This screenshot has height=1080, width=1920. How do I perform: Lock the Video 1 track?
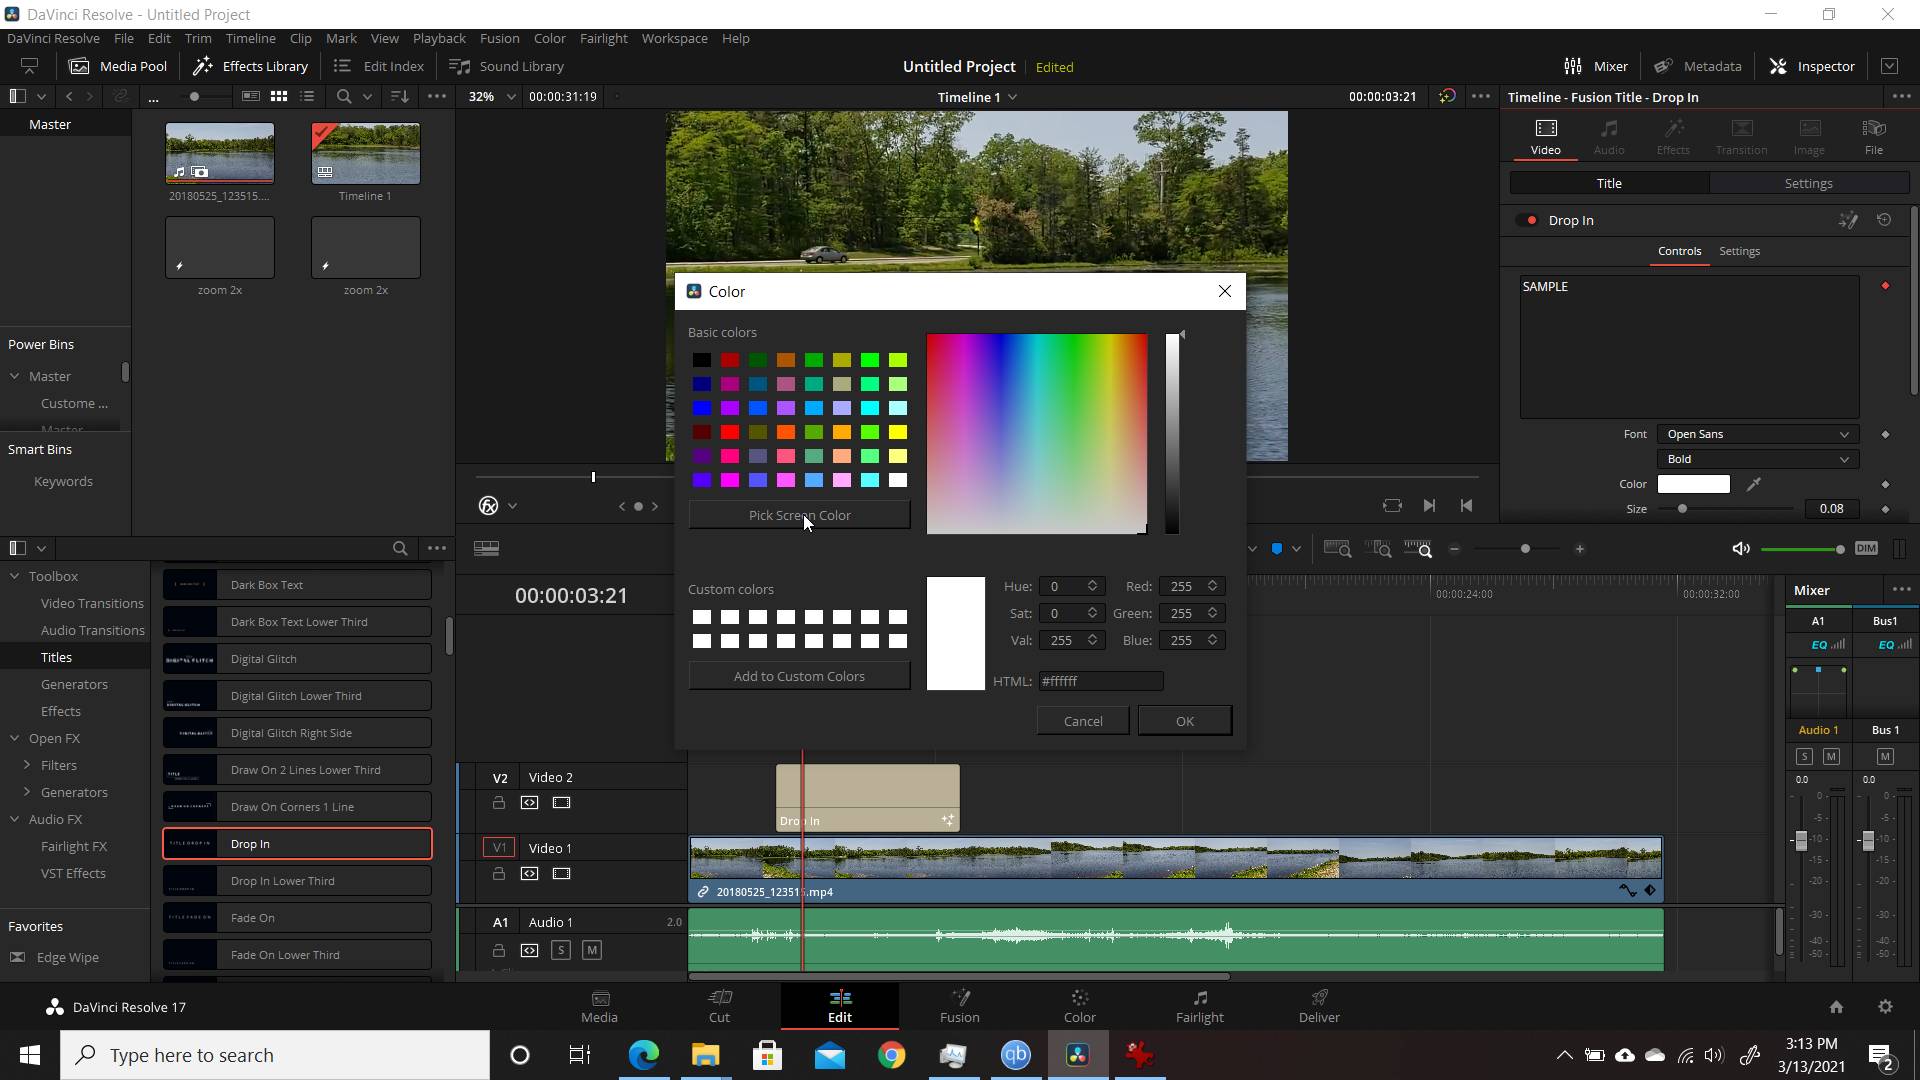498,874
